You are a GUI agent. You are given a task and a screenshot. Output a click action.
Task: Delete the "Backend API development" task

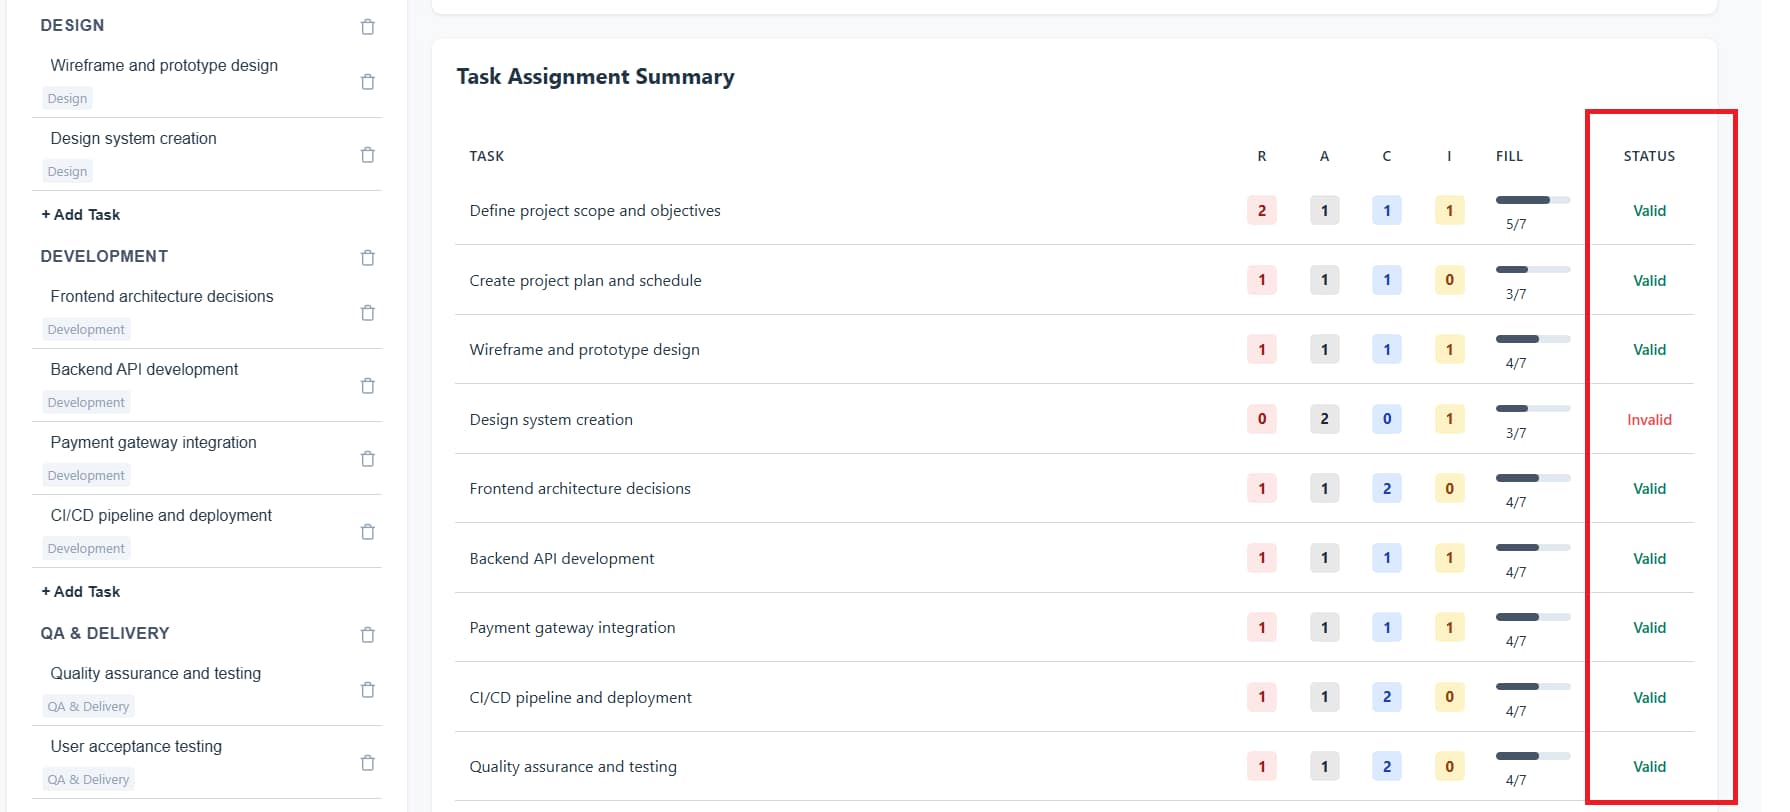367,385
